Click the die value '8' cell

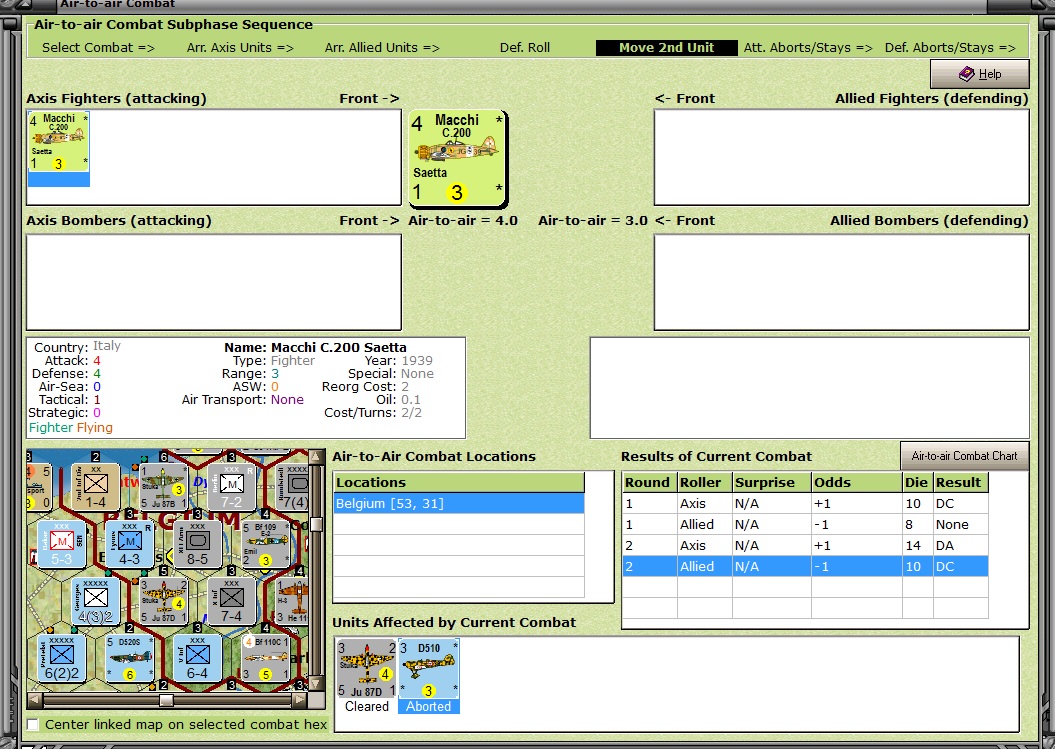(x=917, y=524)
